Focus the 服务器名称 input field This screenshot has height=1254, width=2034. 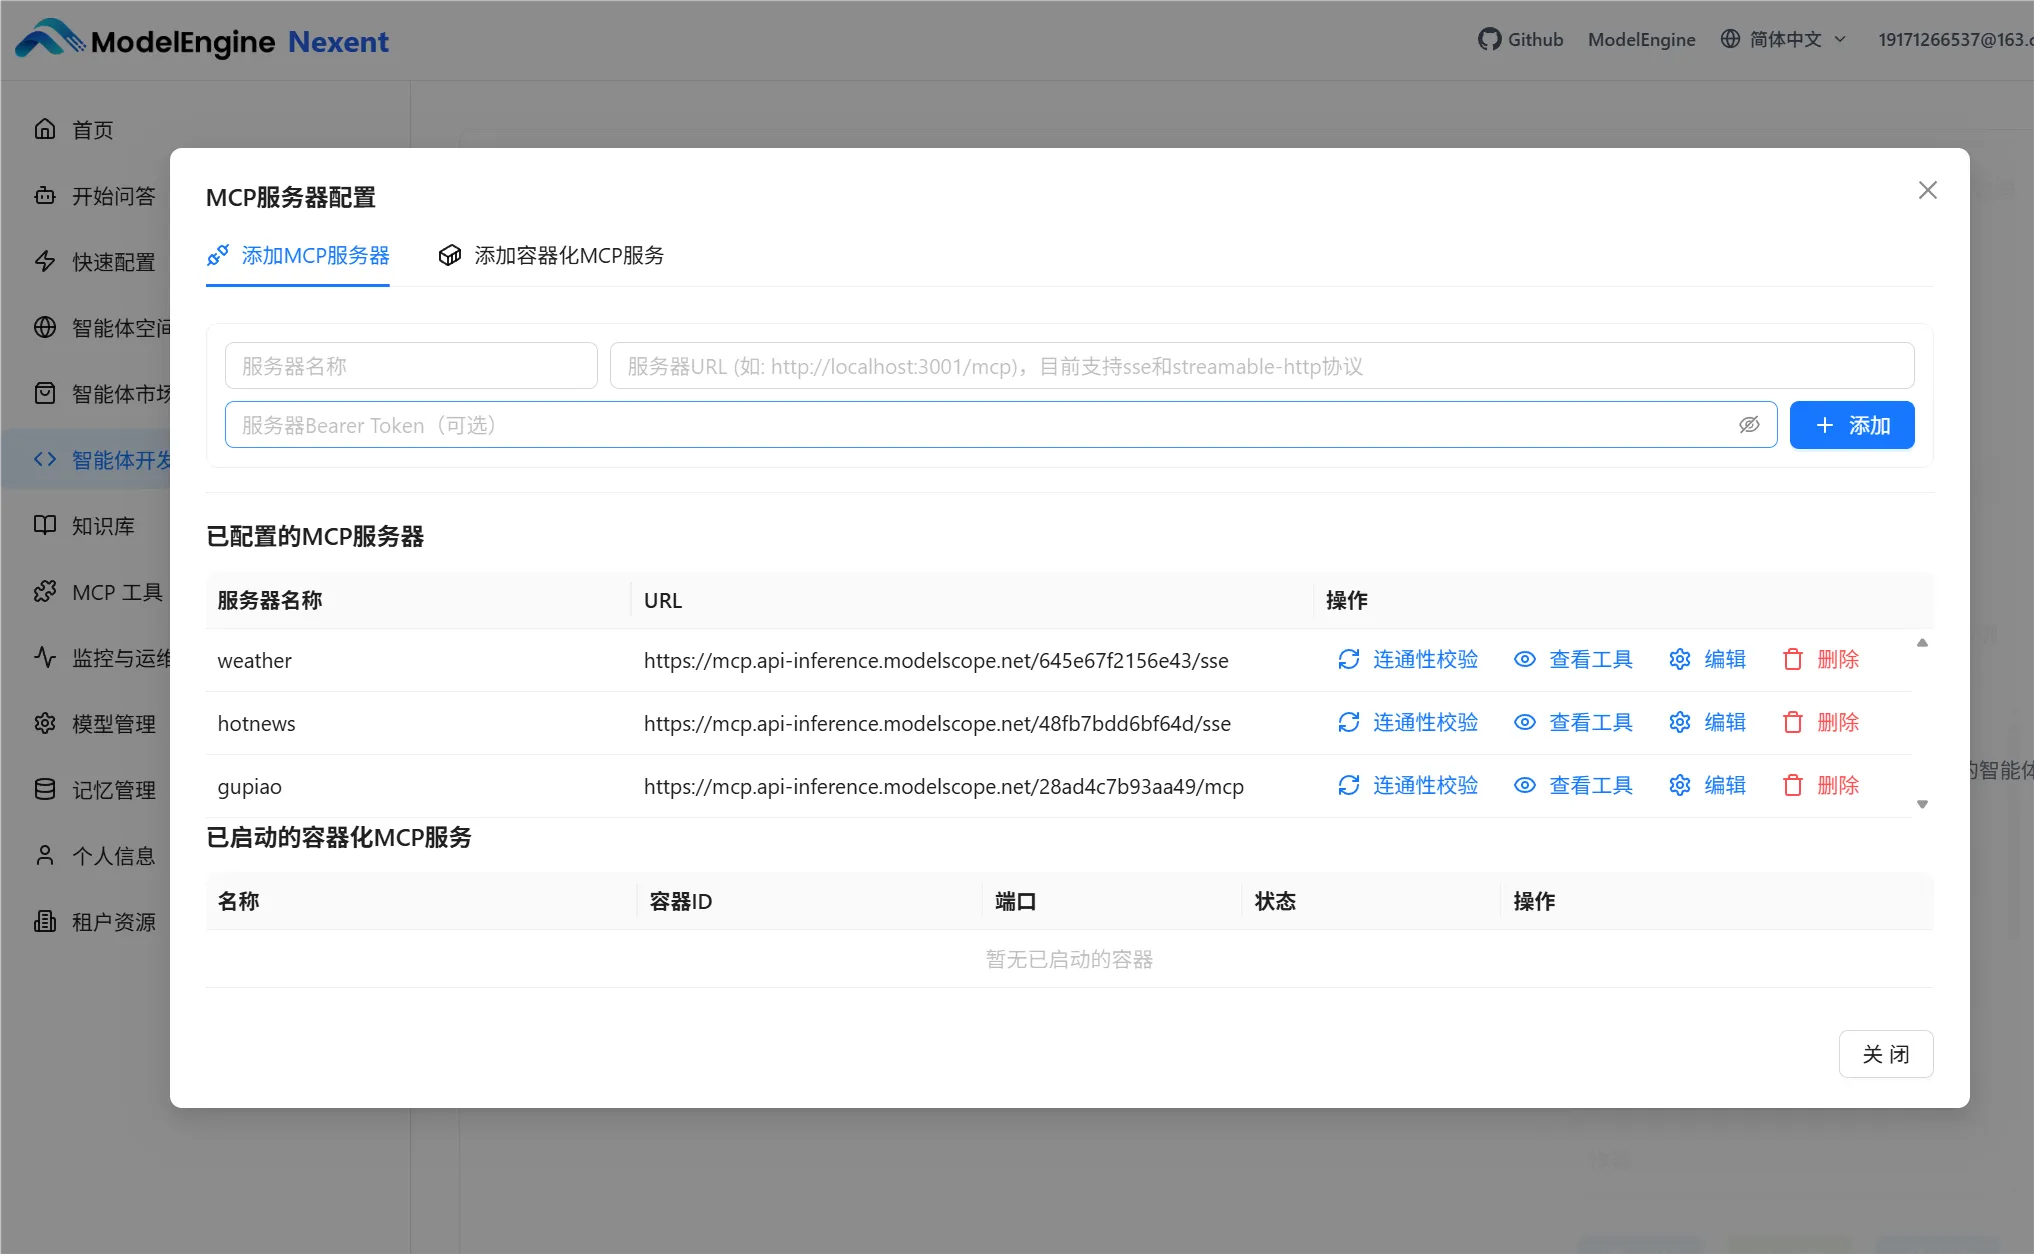point(411,366)
